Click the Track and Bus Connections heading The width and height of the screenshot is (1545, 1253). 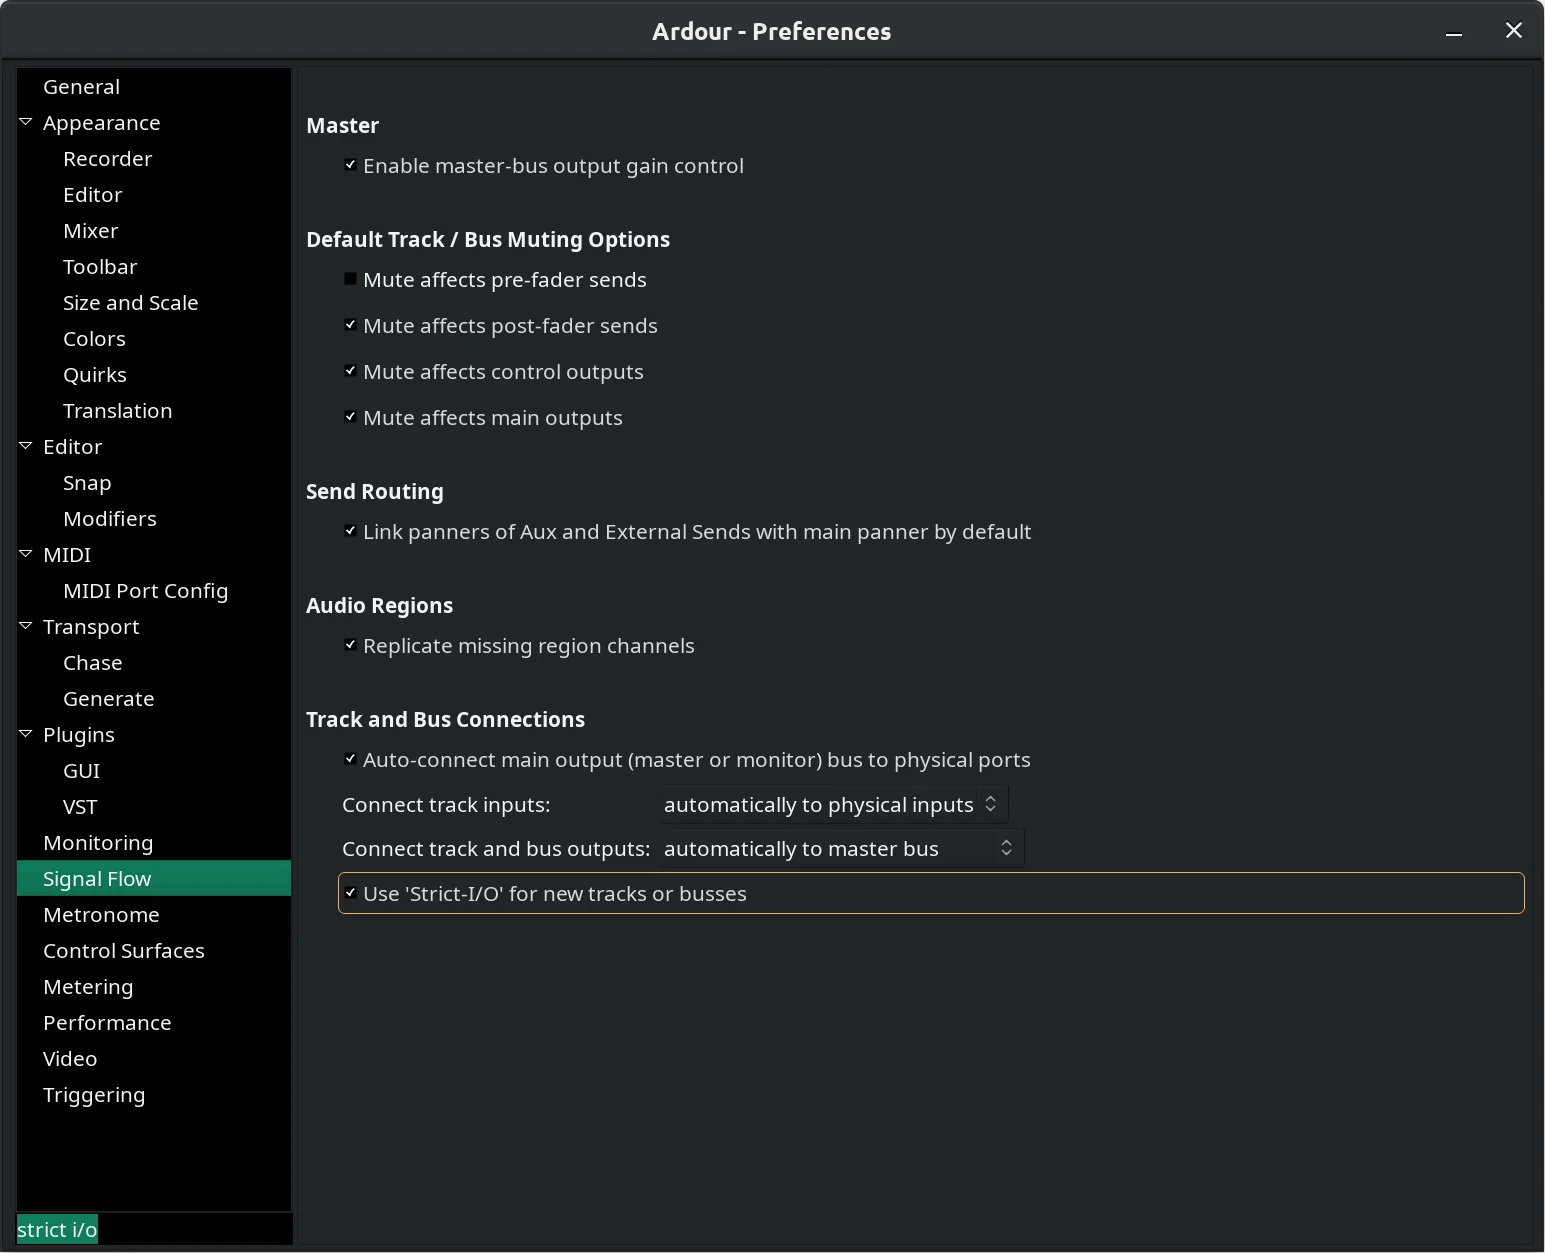pos(445,719)
